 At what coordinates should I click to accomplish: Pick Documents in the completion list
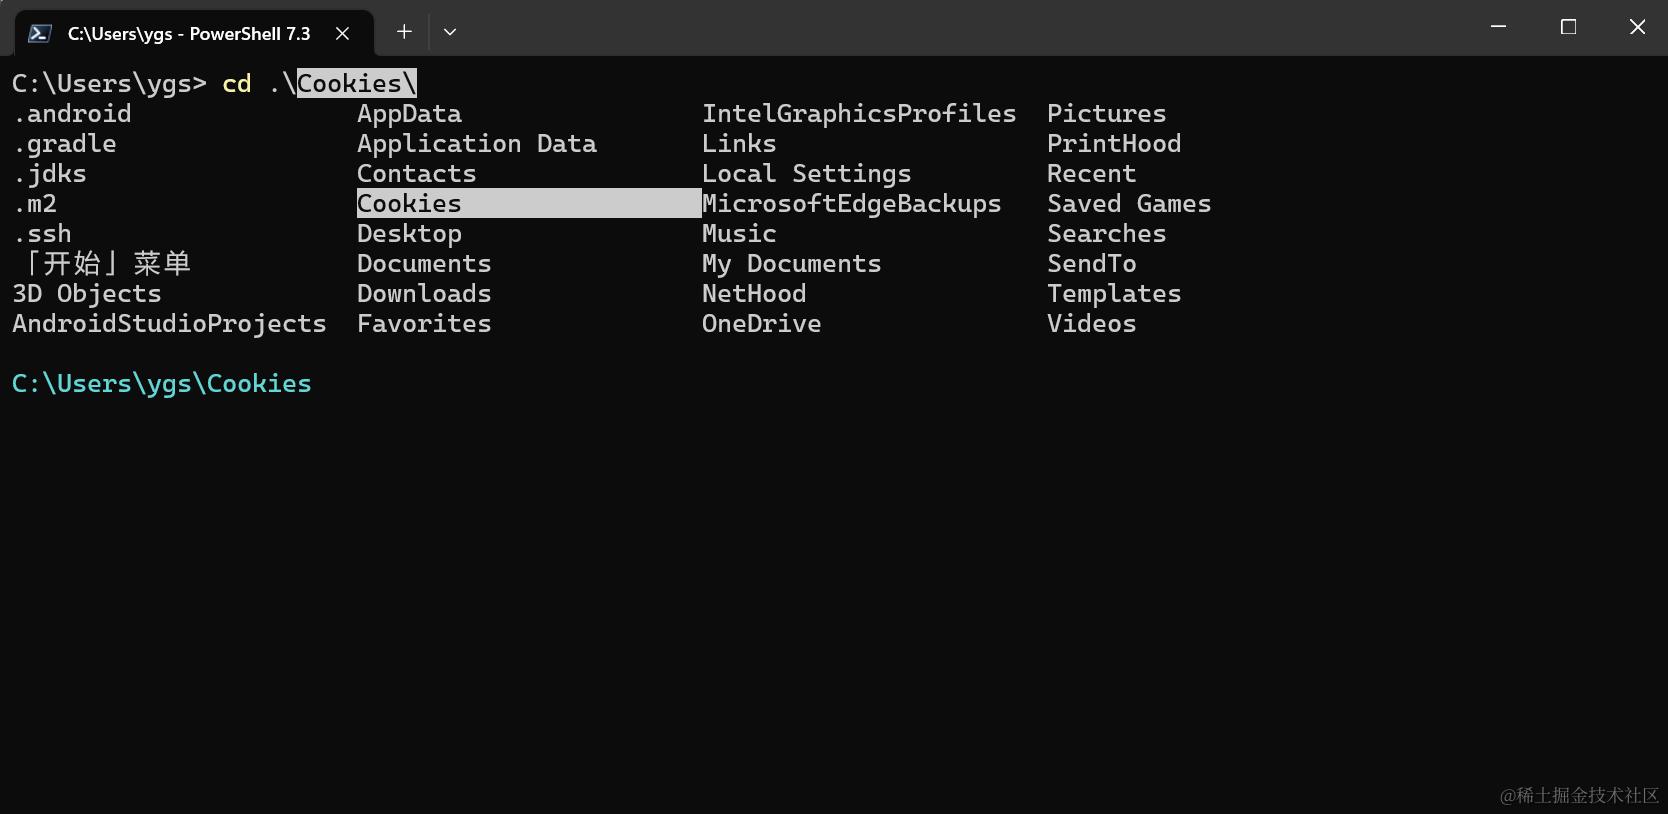click(424, 264)
